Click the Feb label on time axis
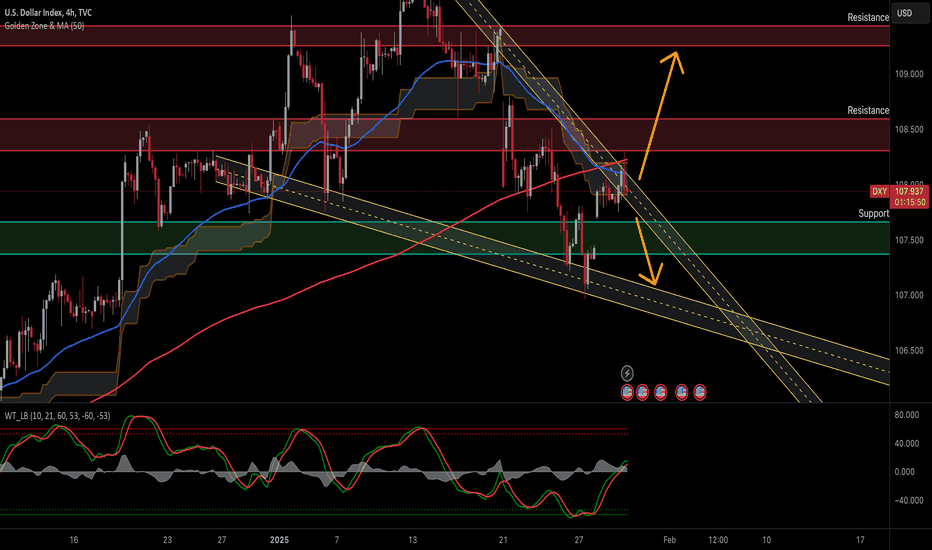932x550 pixels. click(x=669, y=540)
